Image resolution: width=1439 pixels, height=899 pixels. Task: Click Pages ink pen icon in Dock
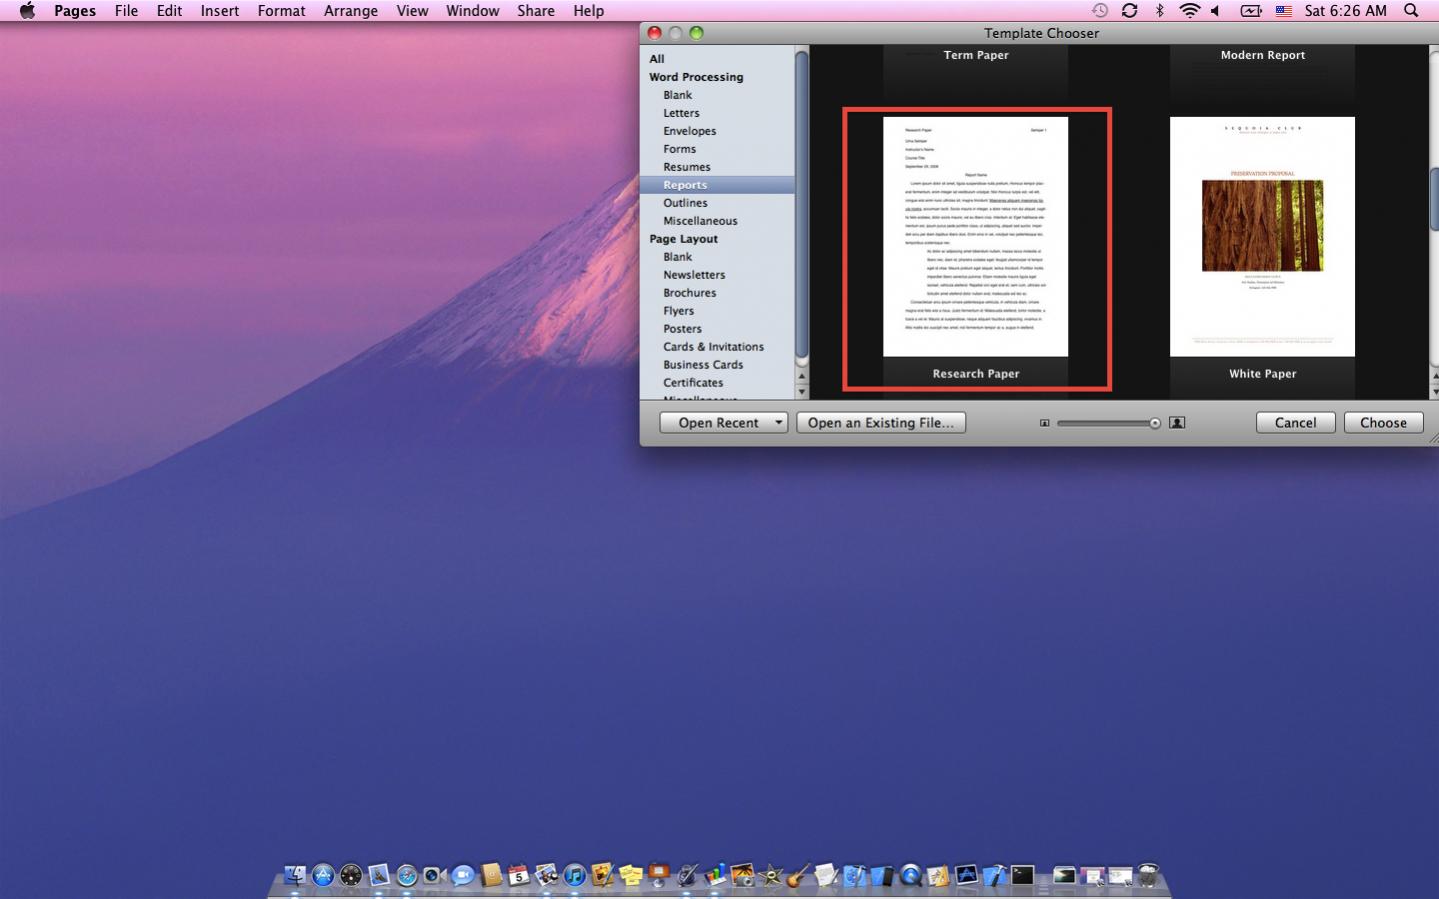[686, 876]
